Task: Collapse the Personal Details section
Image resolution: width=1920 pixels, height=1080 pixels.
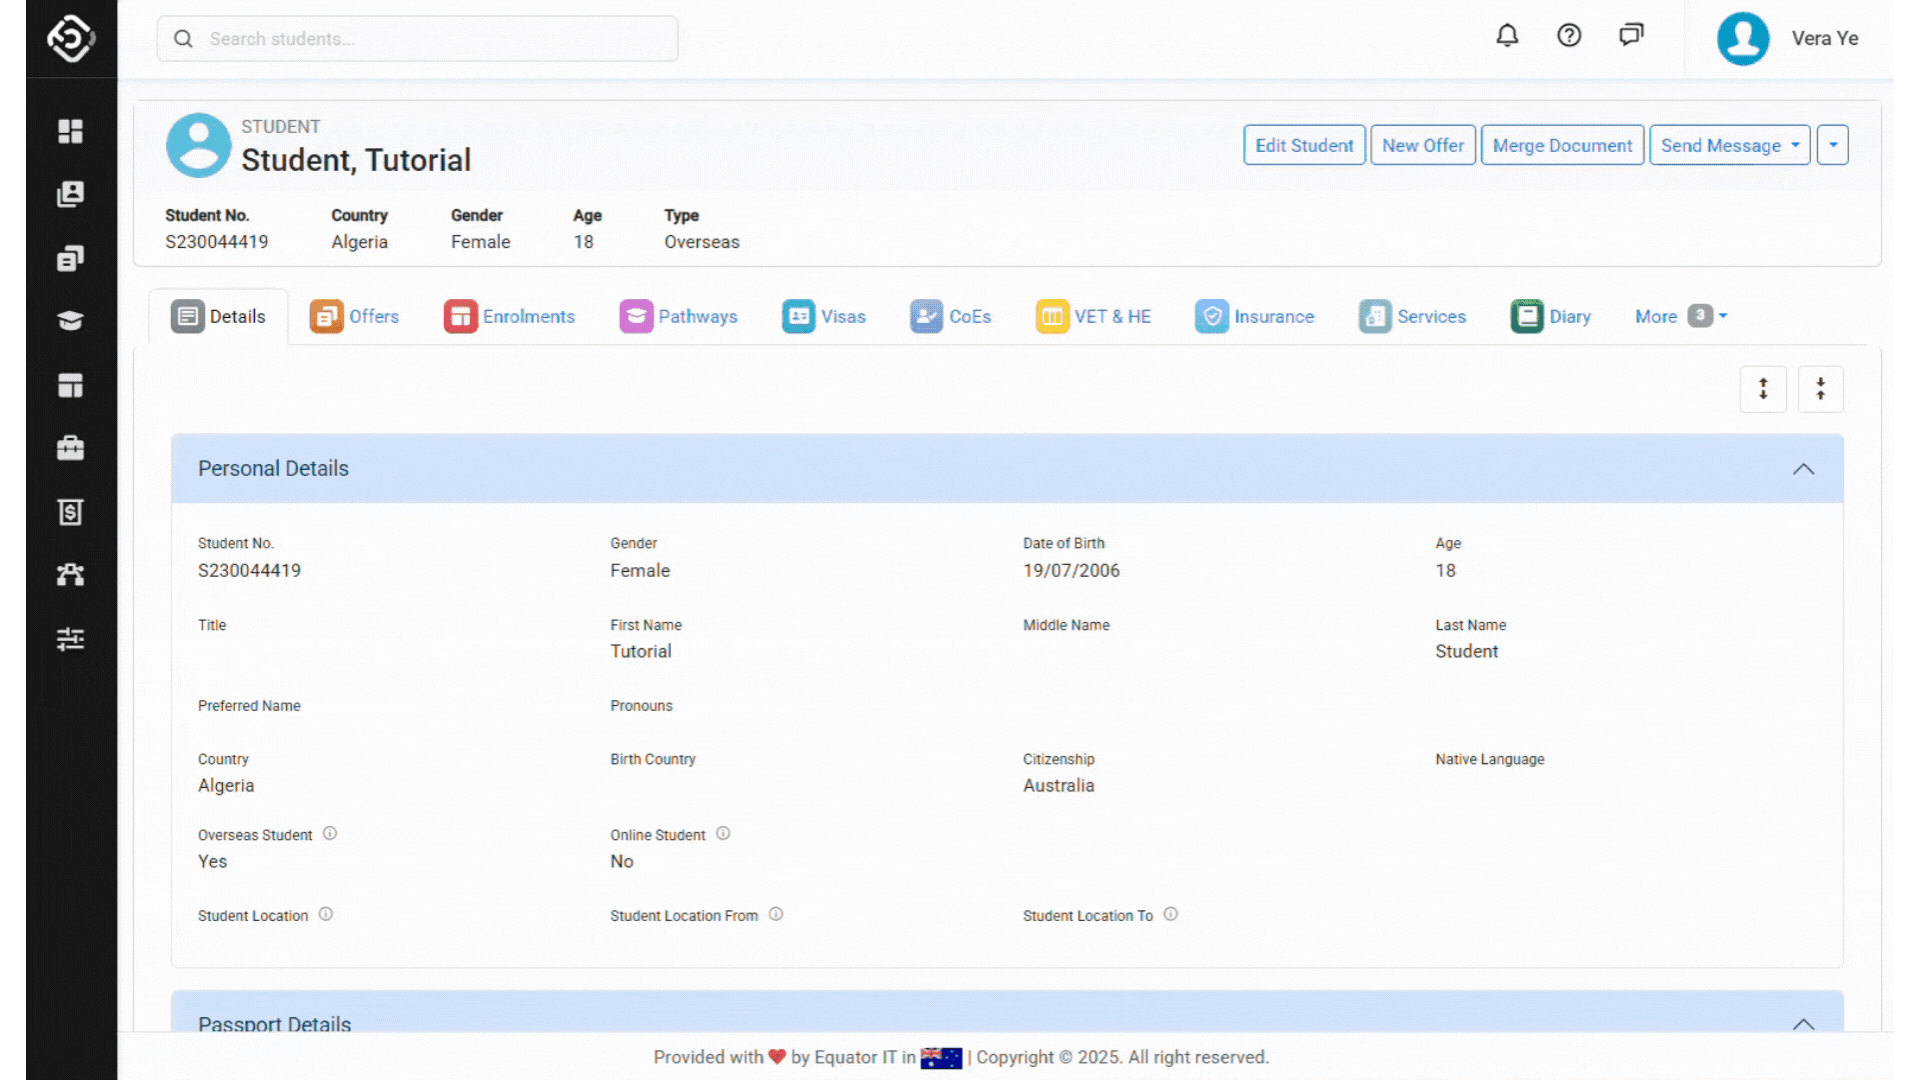Action: point(1803,469)
